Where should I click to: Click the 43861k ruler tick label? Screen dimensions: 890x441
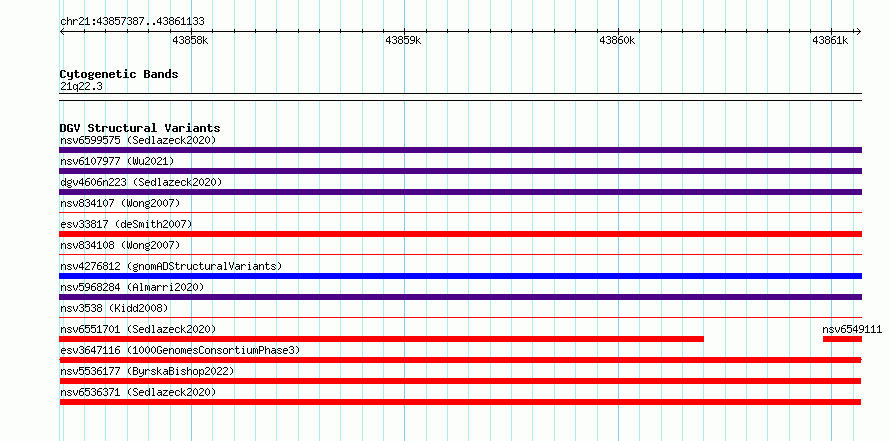(x=830, y=40)
